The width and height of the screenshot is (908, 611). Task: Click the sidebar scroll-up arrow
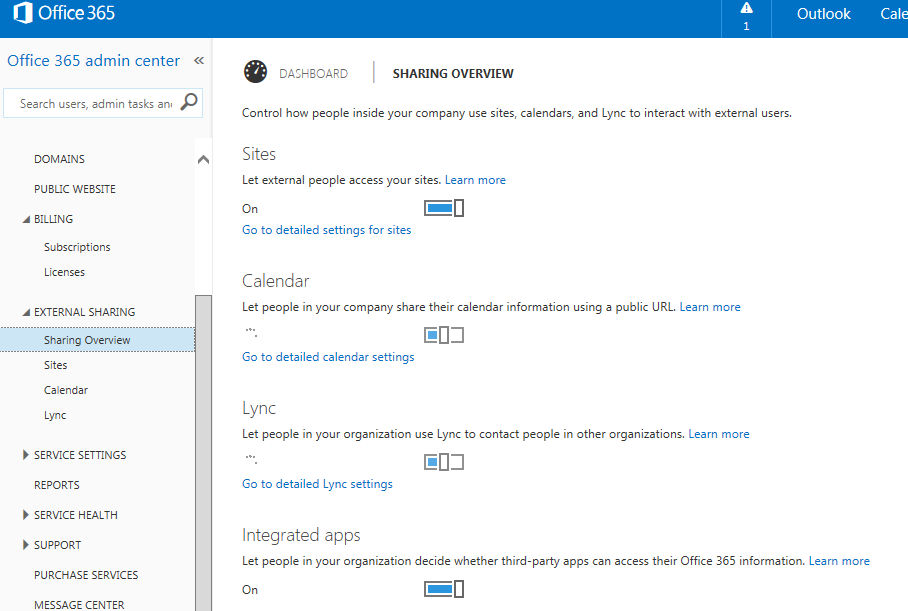tap(203, 159)
